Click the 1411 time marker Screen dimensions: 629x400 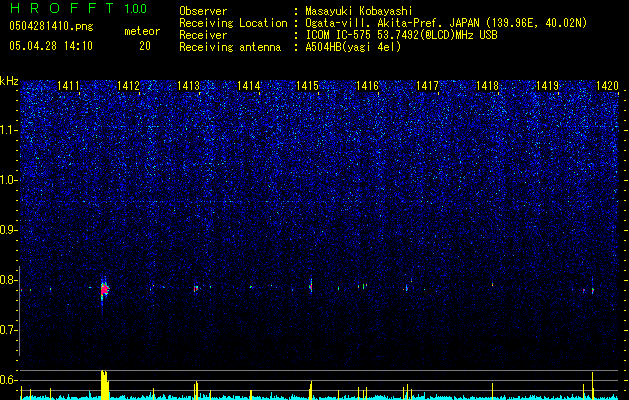(x=69, y=85)
